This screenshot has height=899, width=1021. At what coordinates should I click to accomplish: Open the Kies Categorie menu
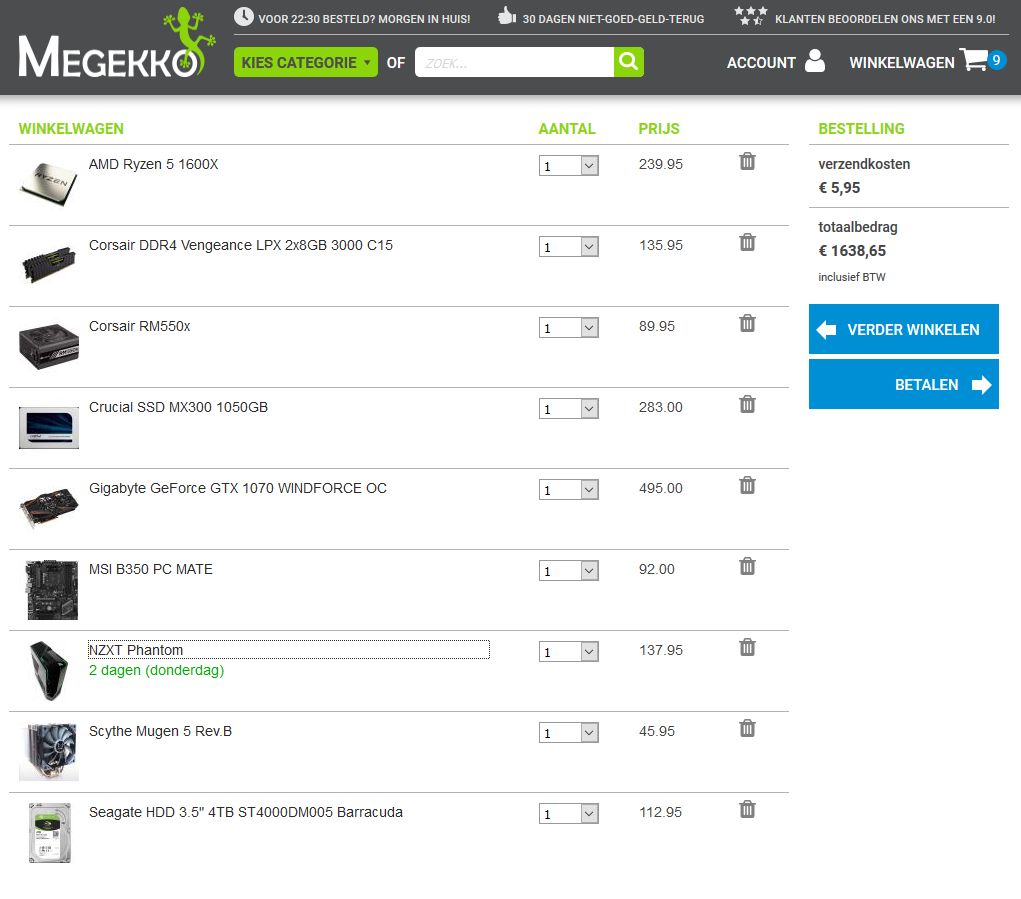pos(305,62)
